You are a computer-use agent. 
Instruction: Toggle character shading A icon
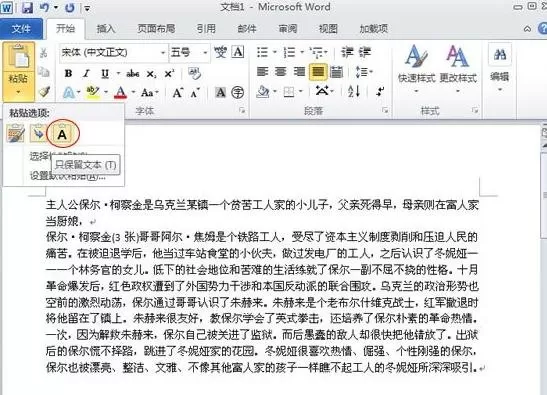220,92
